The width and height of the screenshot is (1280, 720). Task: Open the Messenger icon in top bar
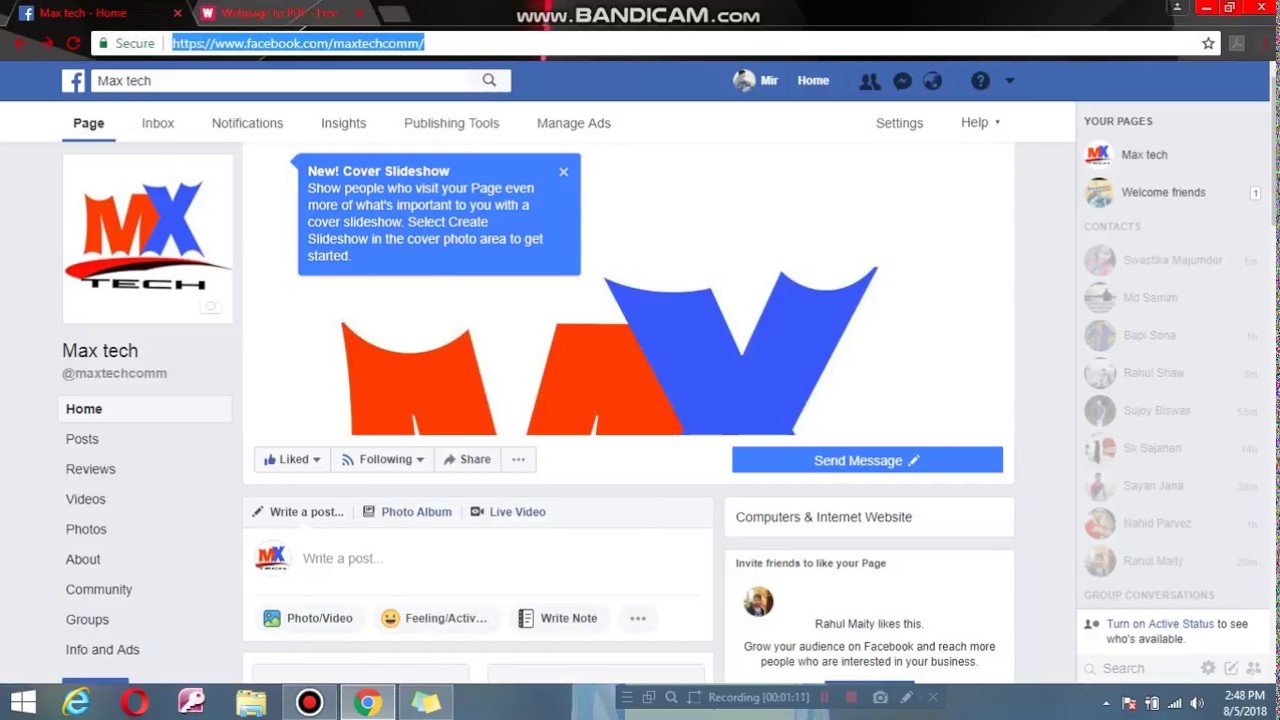(902, 81)
